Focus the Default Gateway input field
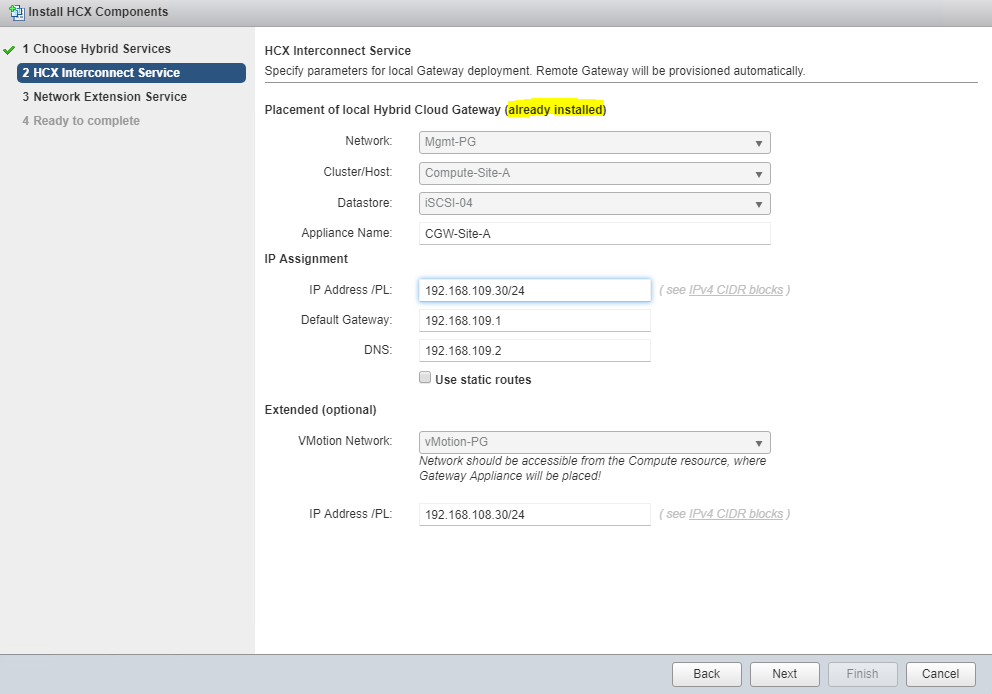 (x=534, y=320)
